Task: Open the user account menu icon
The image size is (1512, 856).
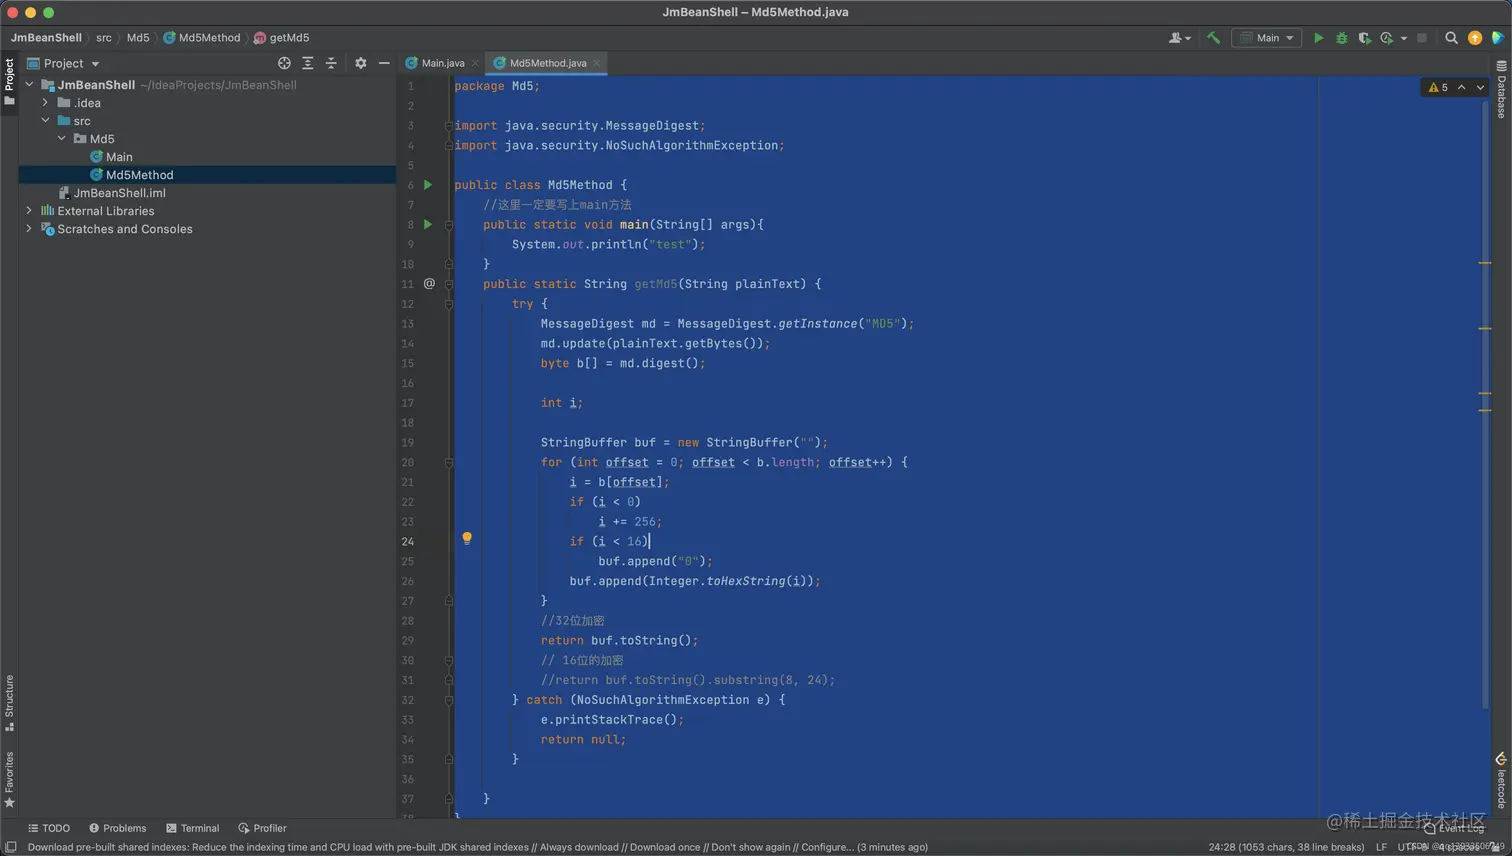Action: tap(1180, 38)
